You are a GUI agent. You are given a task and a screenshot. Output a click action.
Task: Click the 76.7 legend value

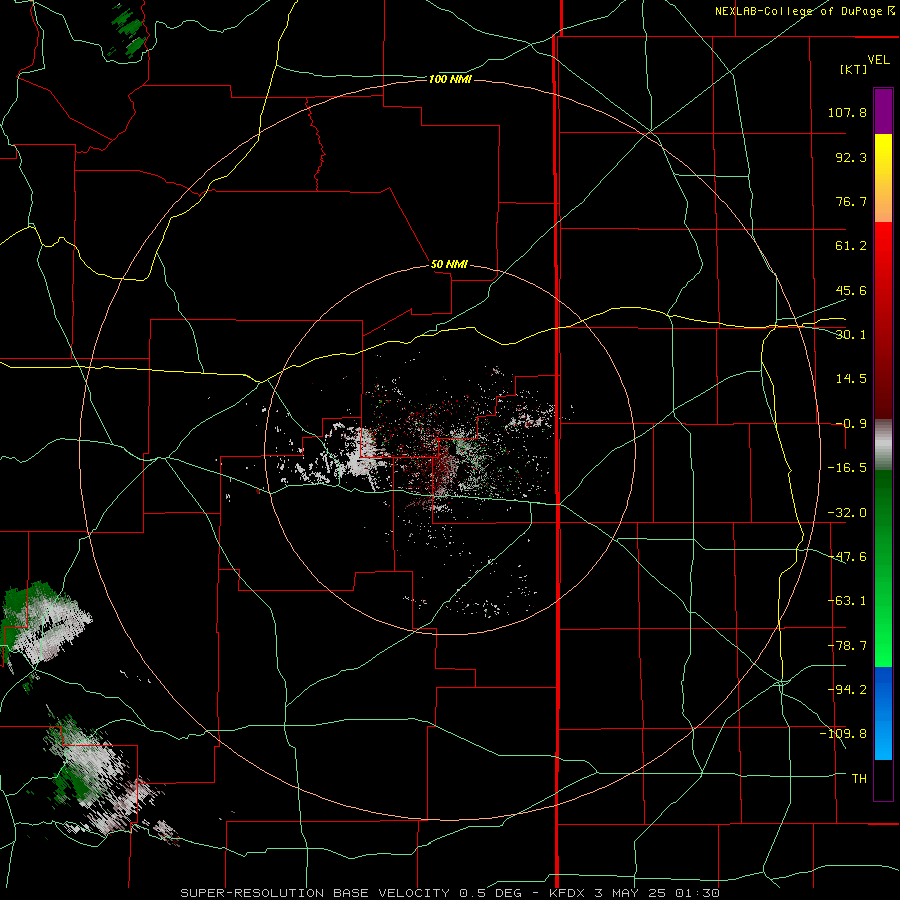(x=851, y=201)
